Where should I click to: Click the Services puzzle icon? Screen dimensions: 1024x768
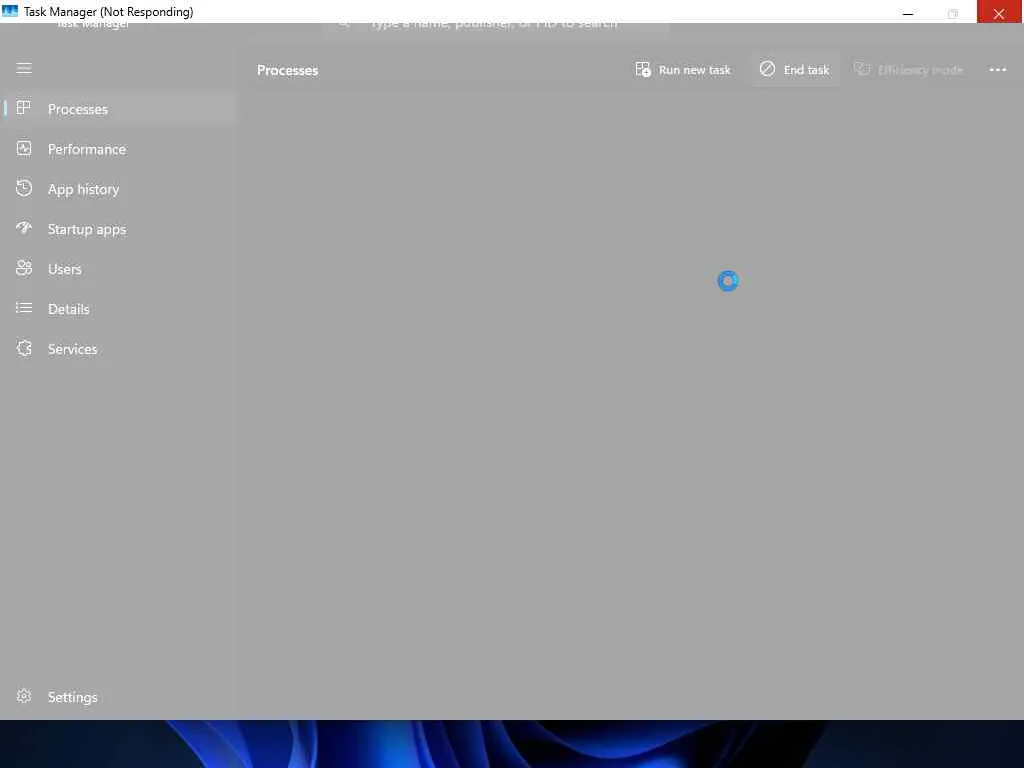(24, 348)
